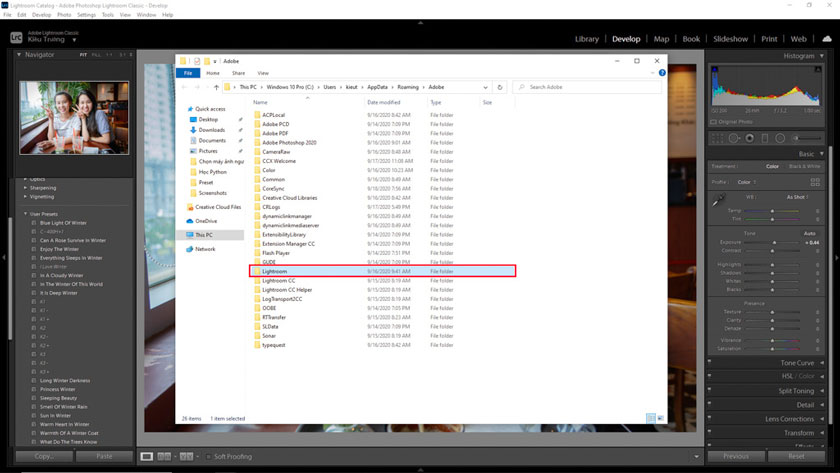
Task: Enable Original Photo checkbox under histogram
Action: 713,122
